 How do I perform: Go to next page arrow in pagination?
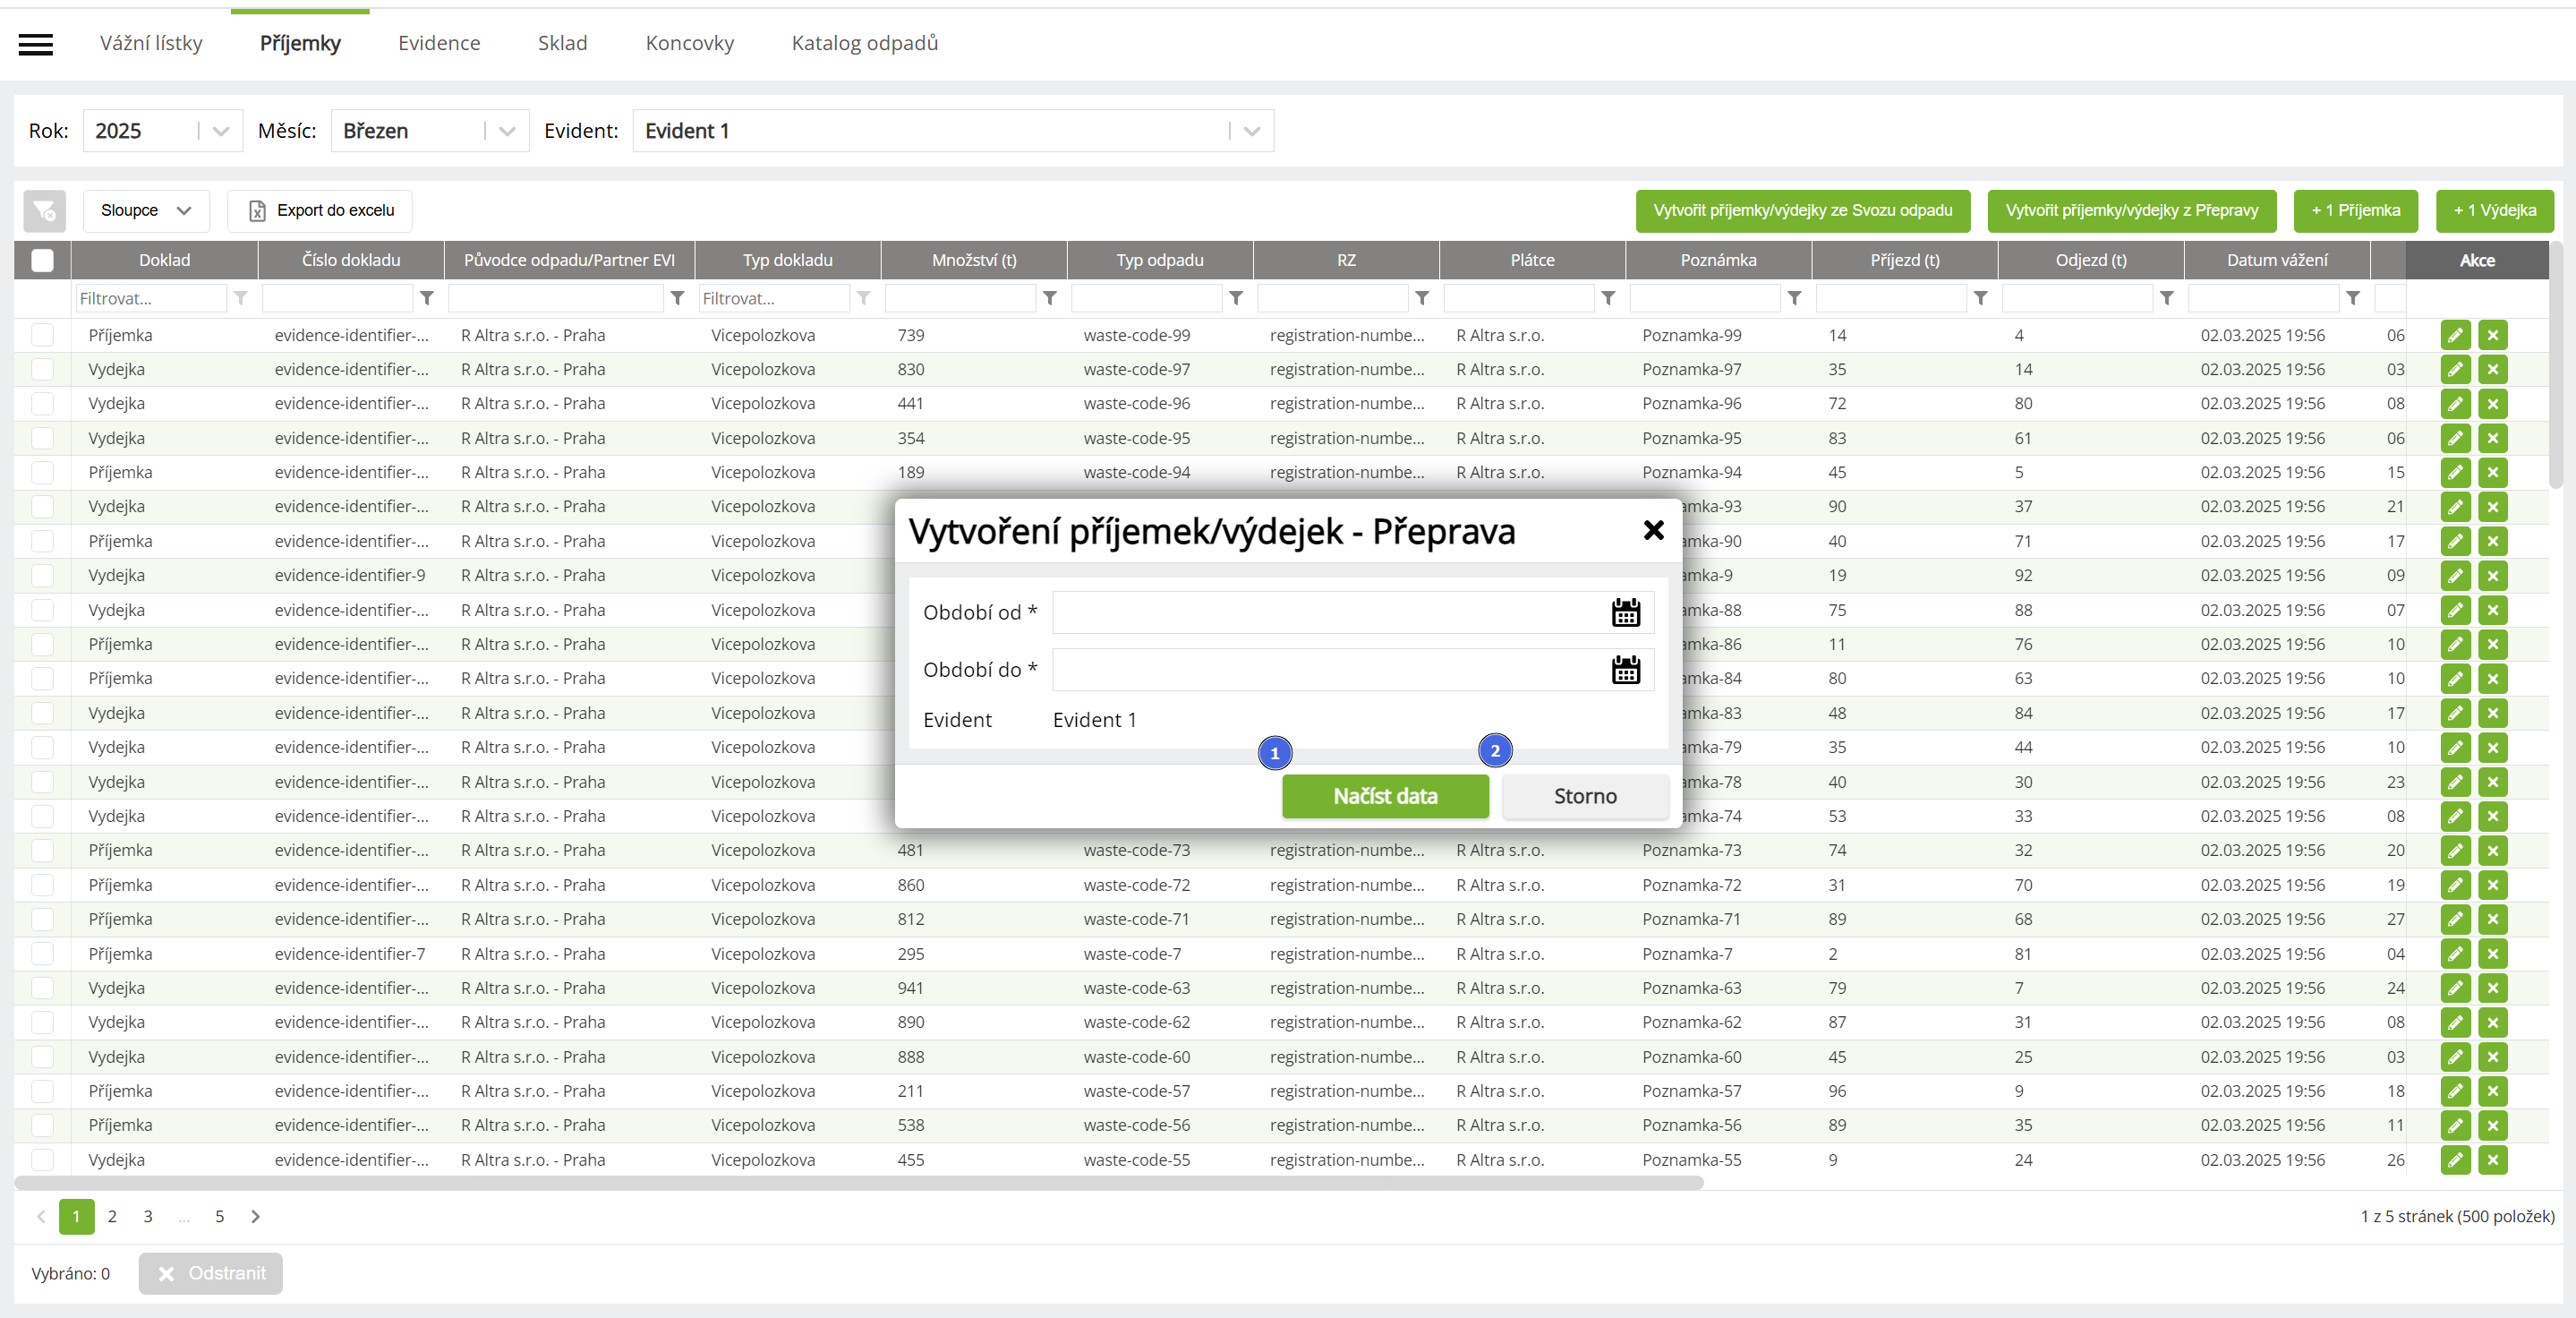(x=255, y=1216)
